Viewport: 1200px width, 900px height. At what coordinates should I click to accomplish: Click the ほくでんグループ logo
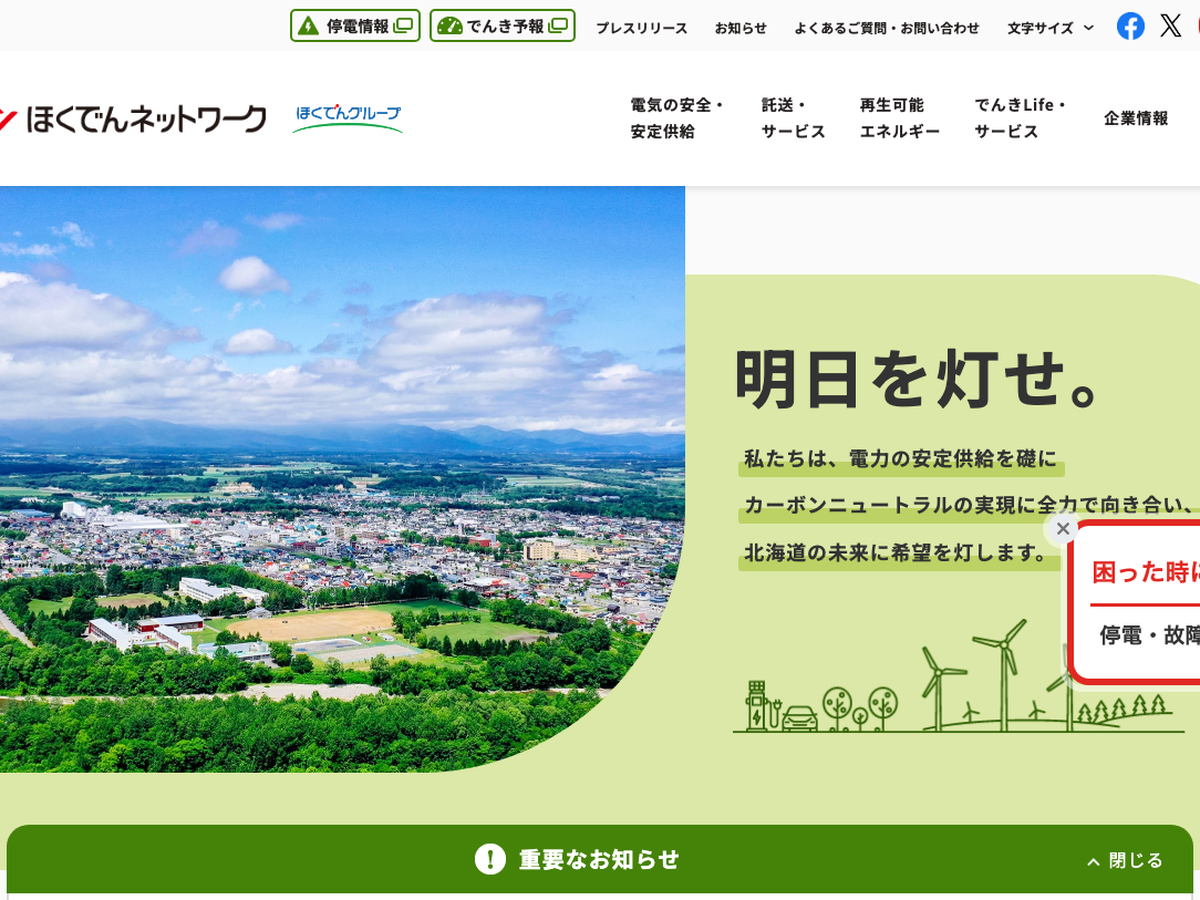tap(348, 118)
